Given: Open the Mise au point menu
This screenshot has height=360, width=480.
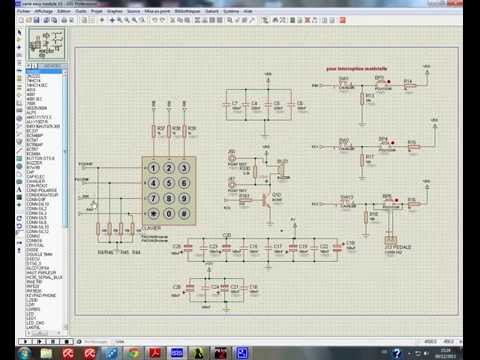Looking at the screenshot, I should [x=157, y=11].
